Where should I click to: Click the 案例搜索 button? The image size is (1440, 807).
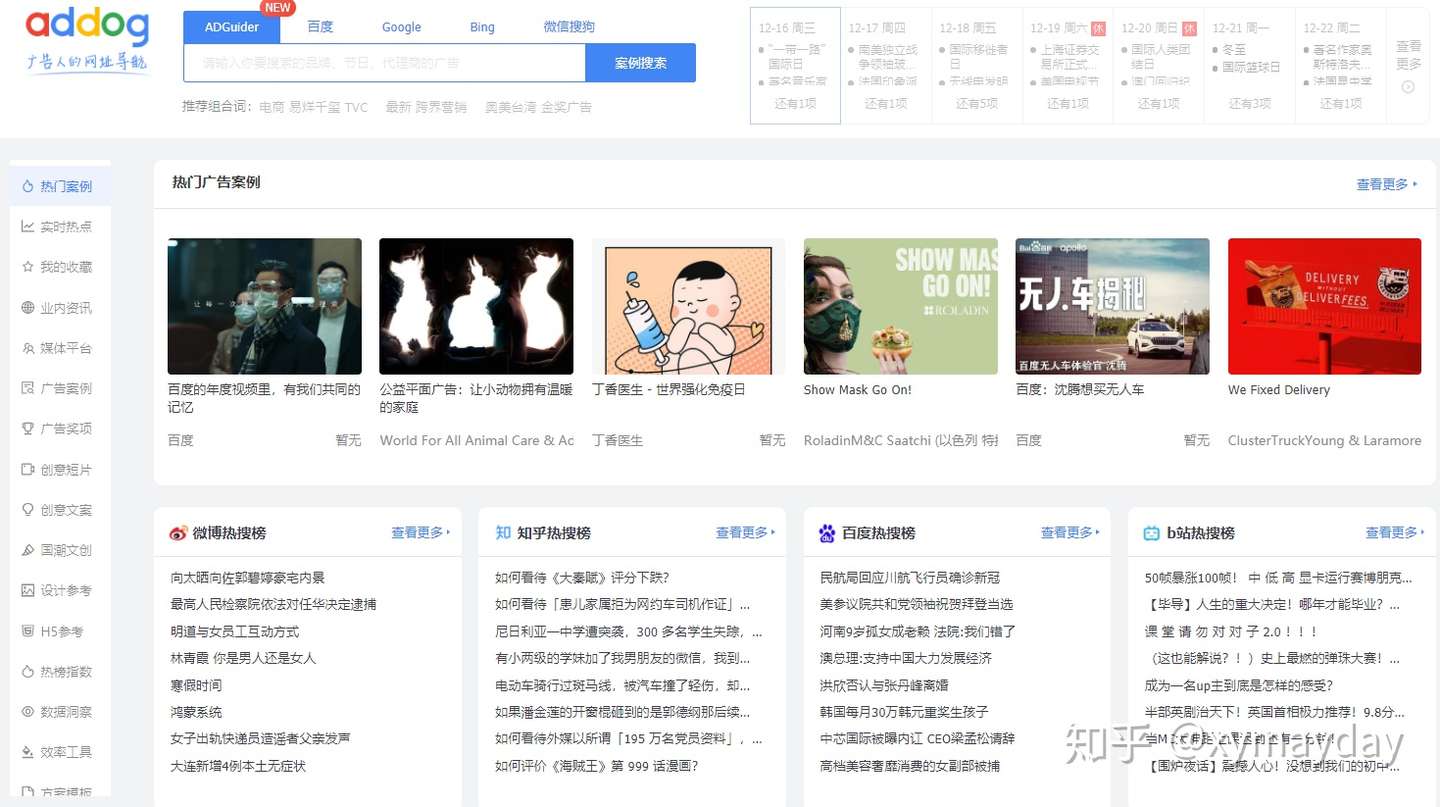point(641,63)
